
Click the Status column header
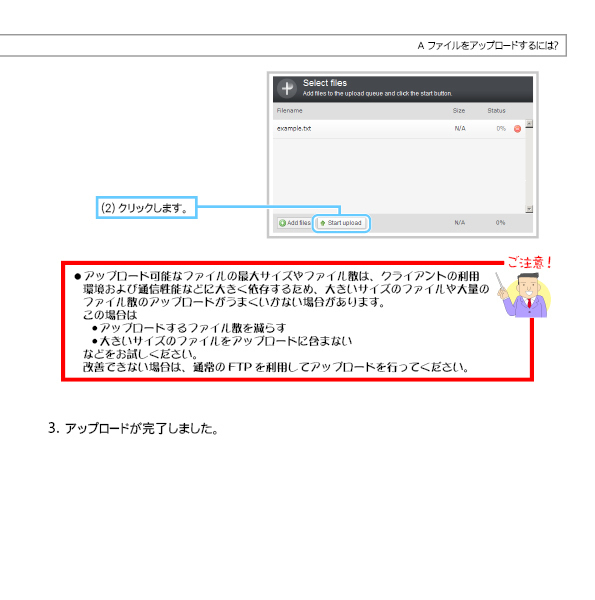tap(496, 111)
